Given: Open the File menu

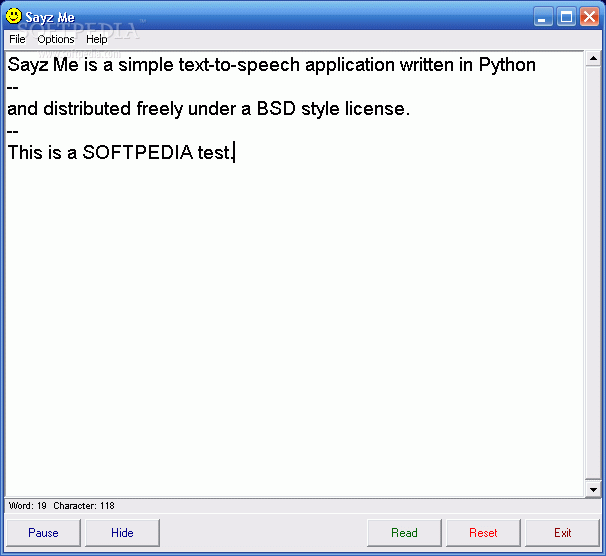Looking at the screenshot, I should click(17, 39).
